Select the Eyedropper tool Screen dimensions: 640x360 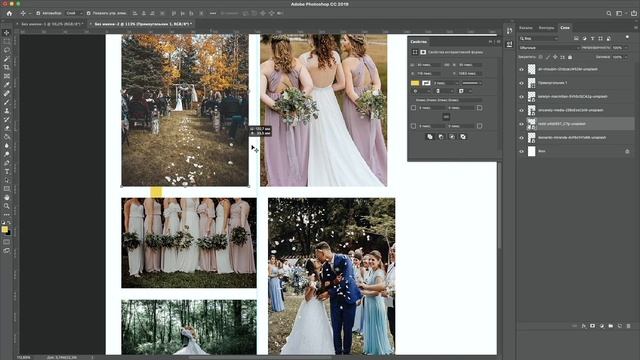[7, 84]
